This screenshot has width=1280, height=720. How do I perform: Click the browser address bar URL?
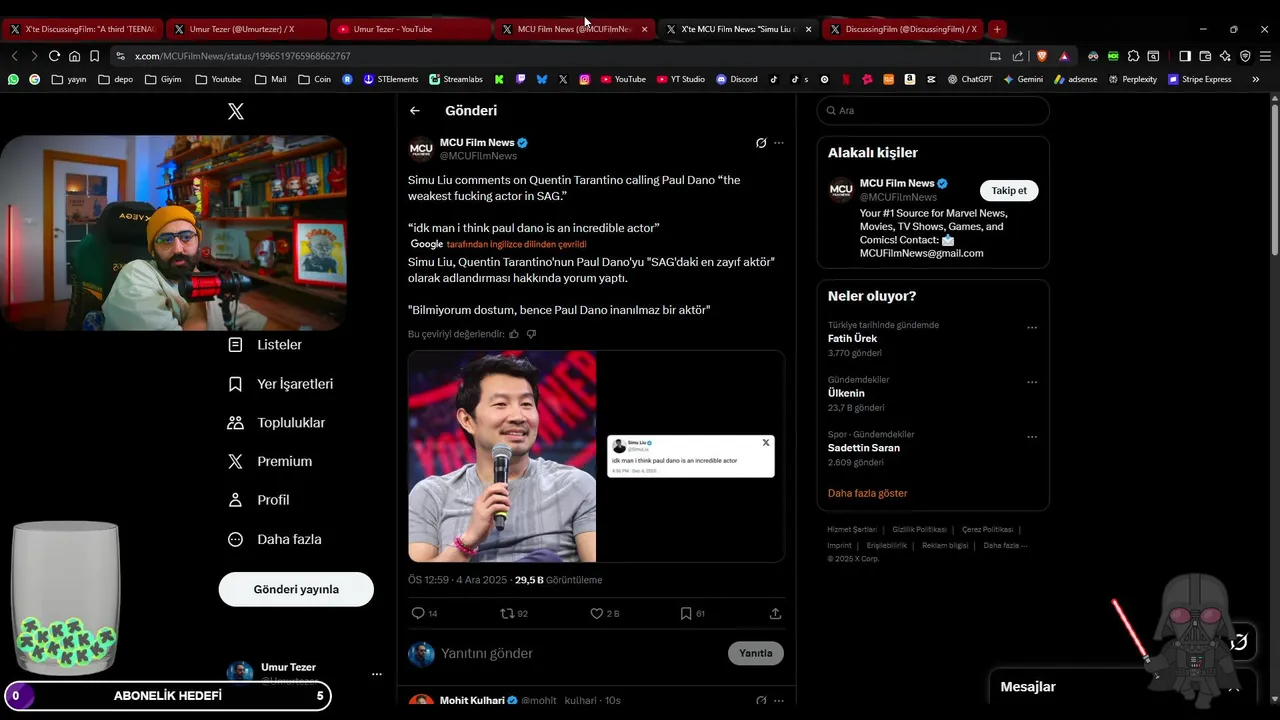click(x=243, y=56)
